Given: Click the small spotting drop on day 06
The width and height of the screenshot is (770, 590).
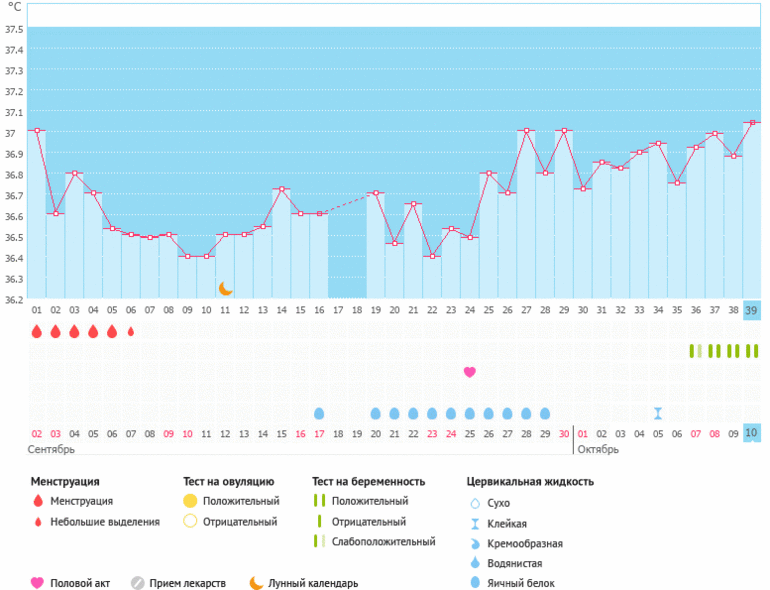Looking at the screenshot, I should point(131,331).
